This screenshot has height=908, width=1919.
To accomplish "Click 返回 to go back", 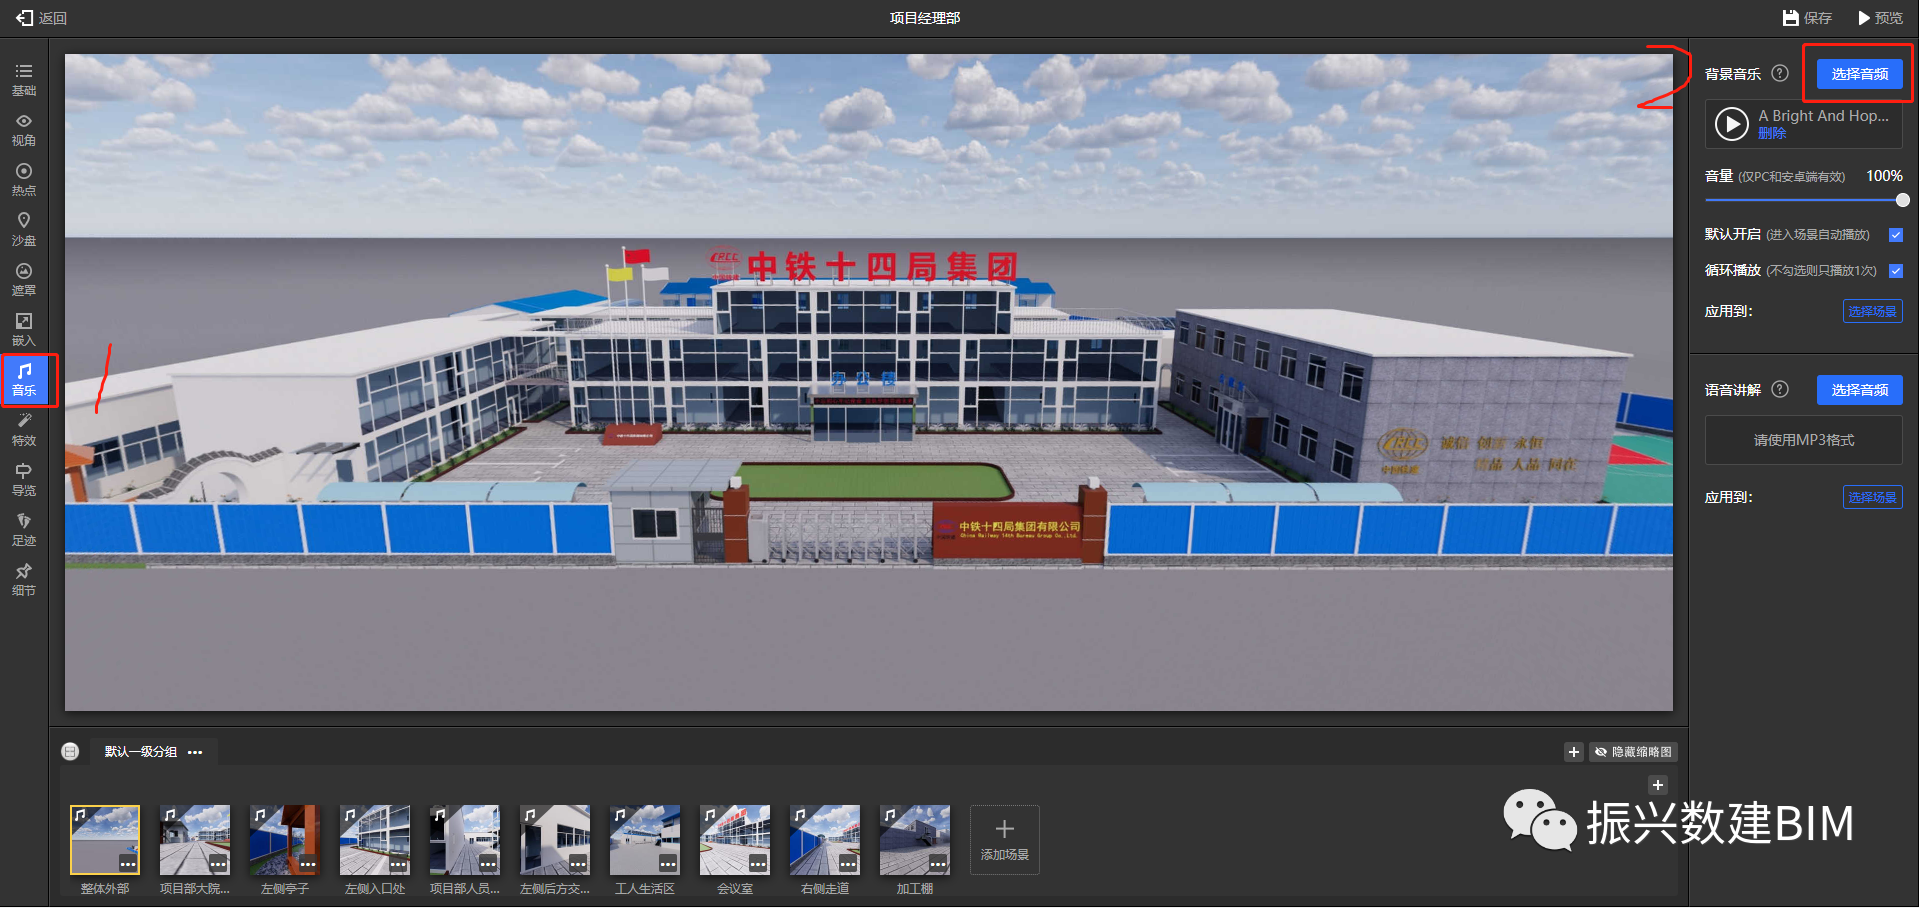I will [41, 18].
